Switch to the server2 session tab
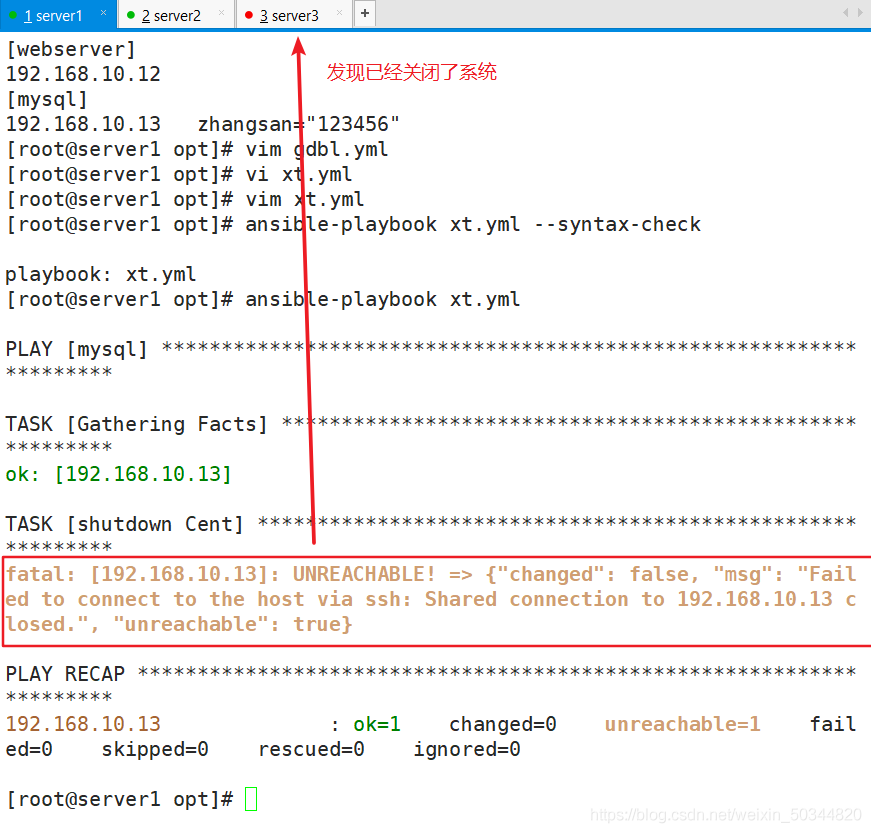Image resolution: width=871 pixels, height=833 pixels. point(176,15)
